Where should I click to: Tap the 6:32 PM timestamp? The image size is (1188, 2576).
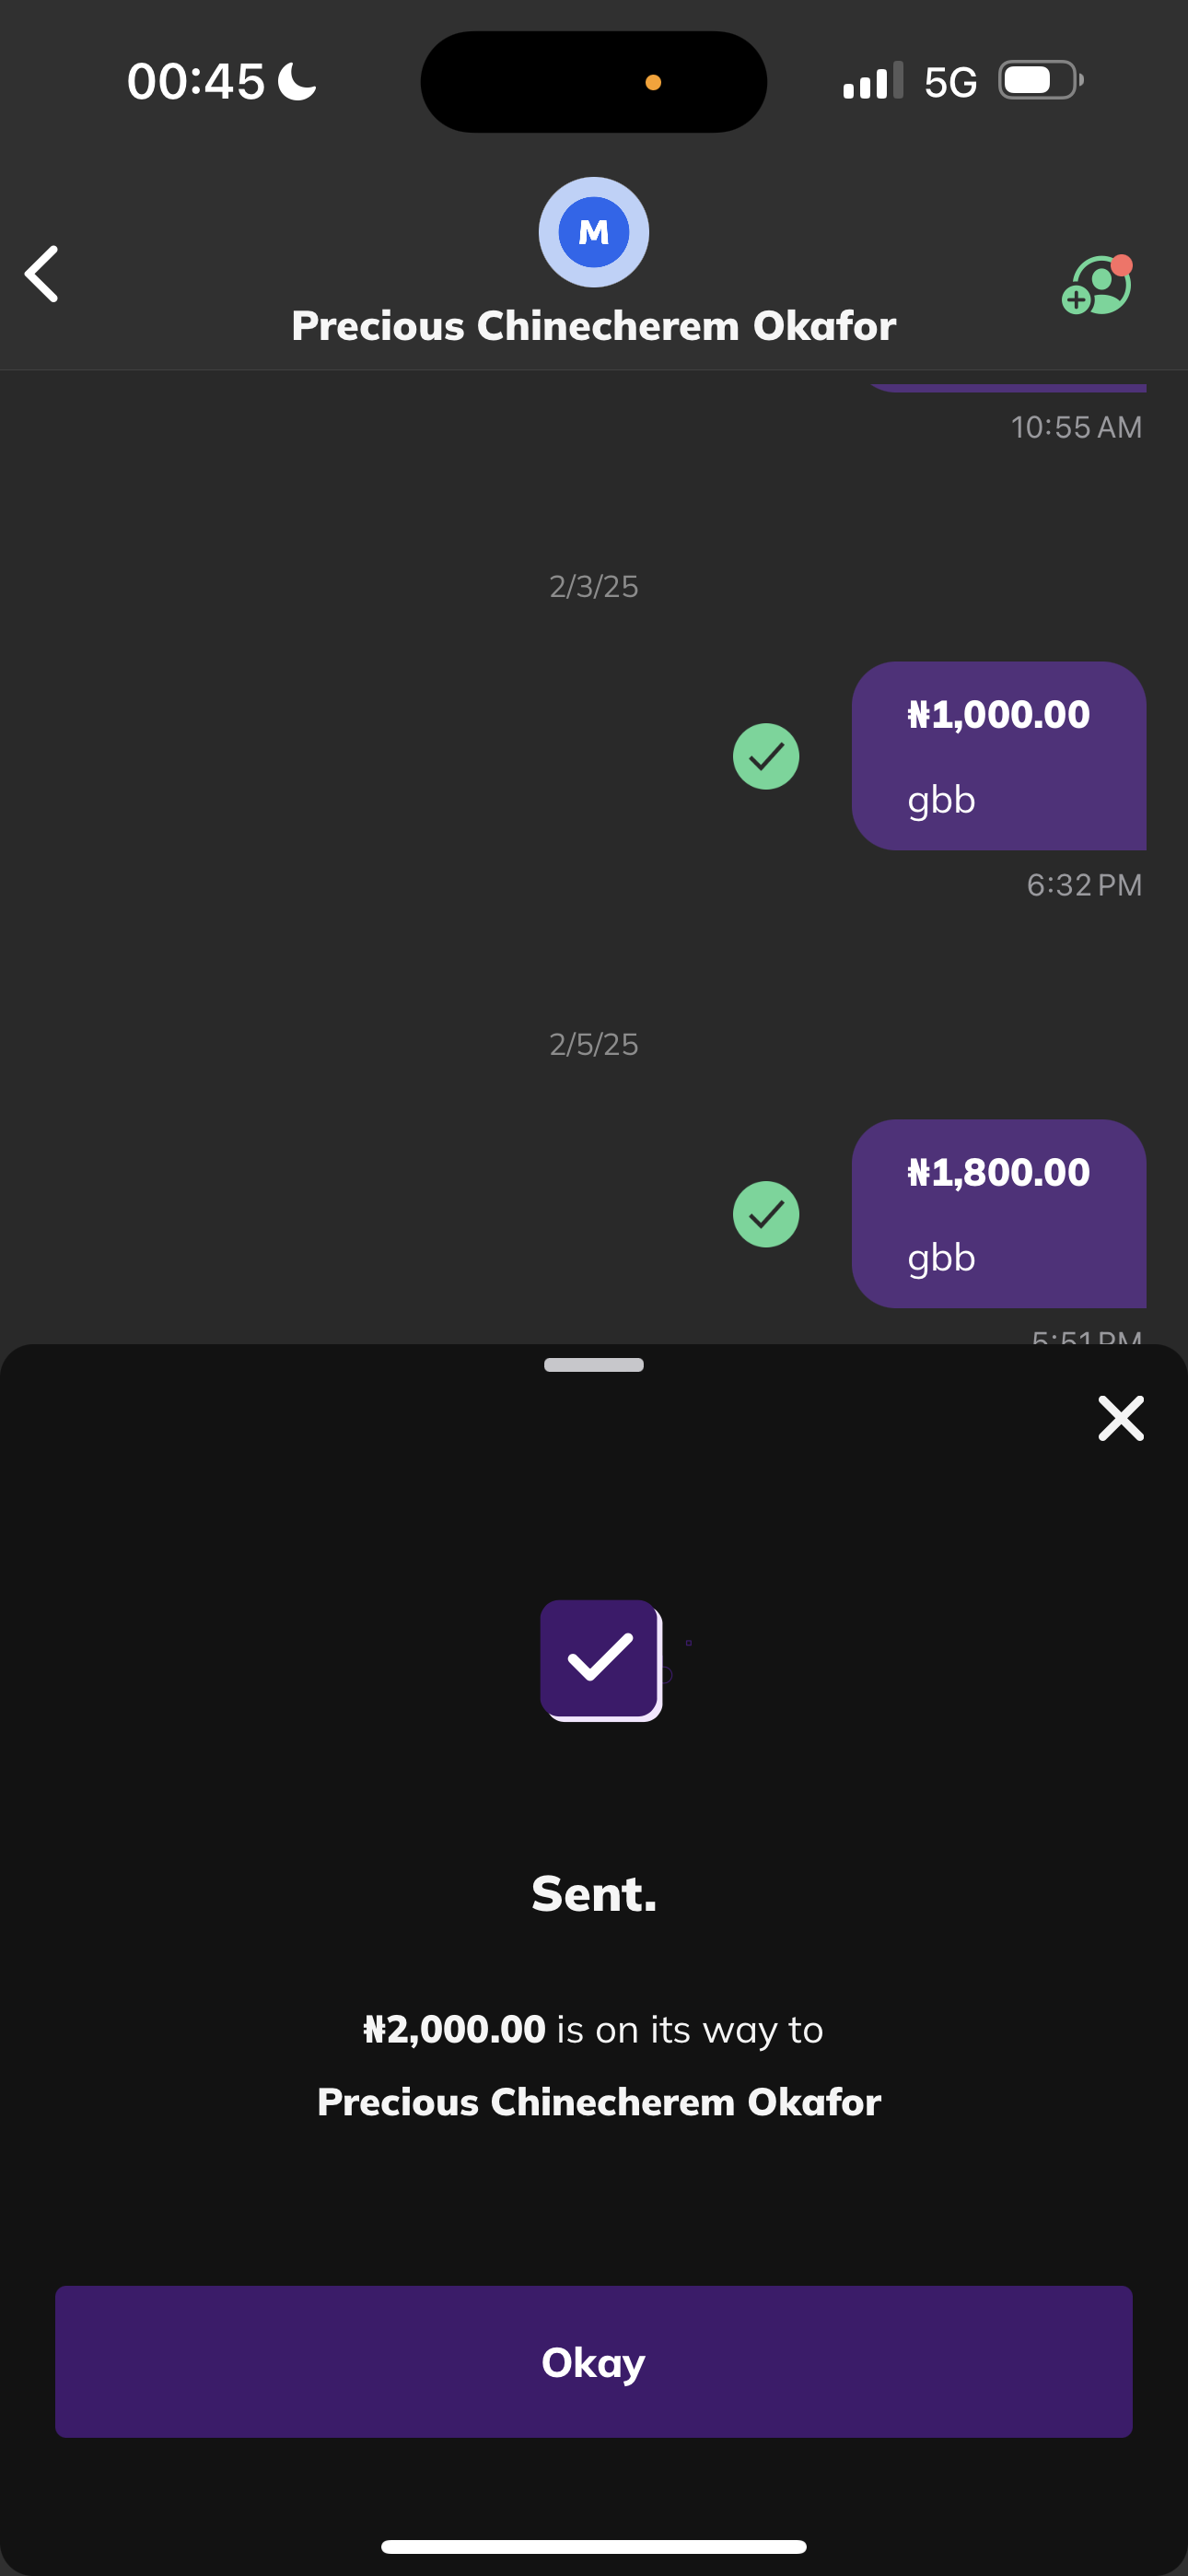tap(1084, 885)
